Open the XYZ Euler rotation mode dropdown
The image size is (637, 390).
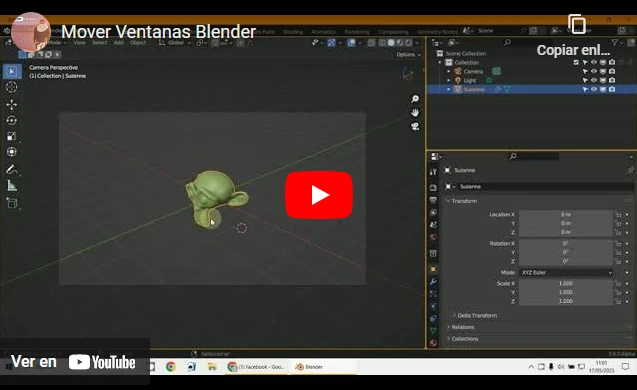pos(566,273)
